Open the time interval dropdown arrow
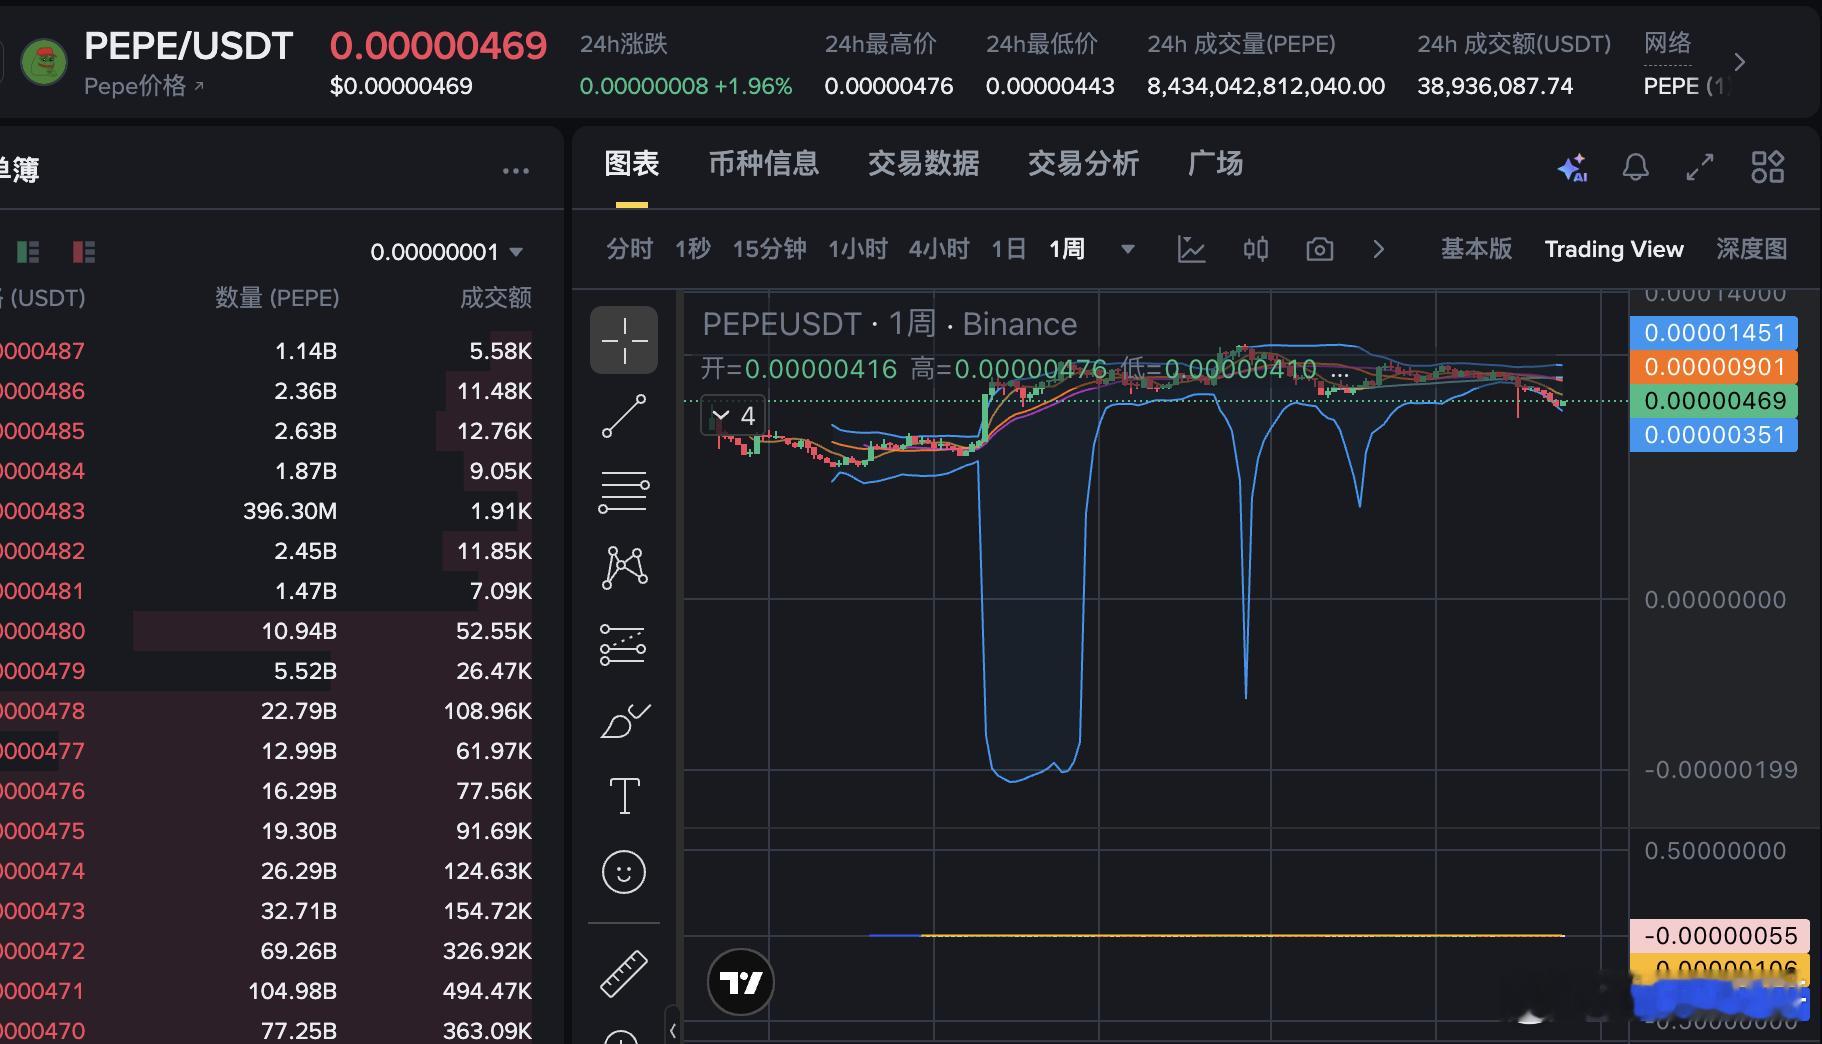 [x=1128, y=249]
